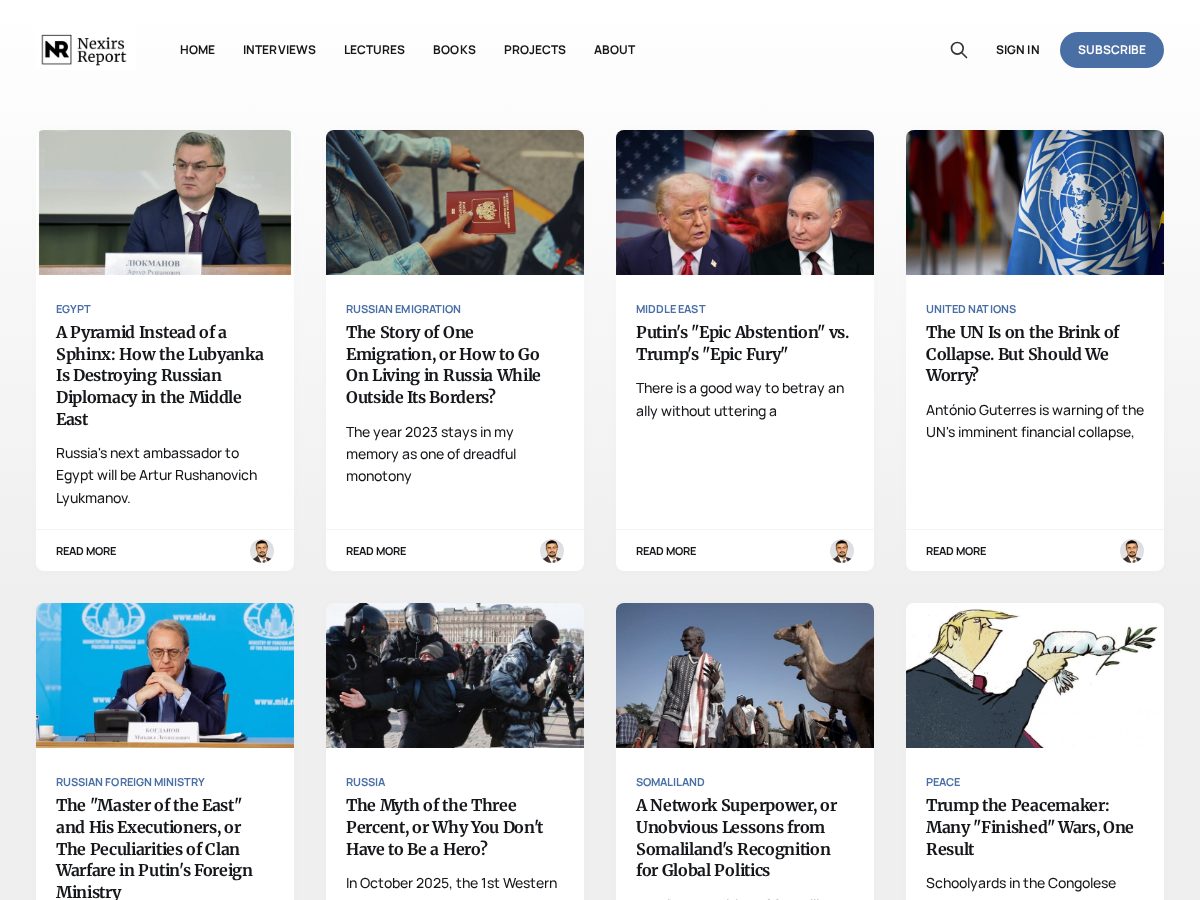This screenshot has width=1200, height=900.
Task: Open headline 'The Story of One Emigration'
Action: [x=443, y=365]
